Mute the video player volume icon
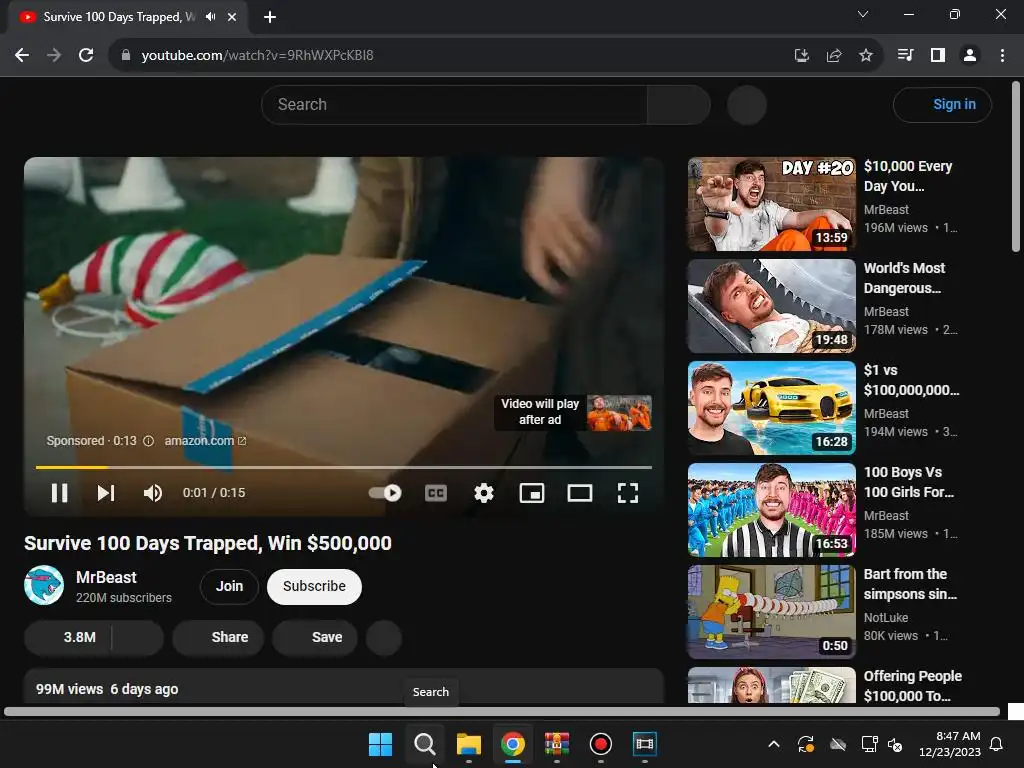 [x=153, y=493]
